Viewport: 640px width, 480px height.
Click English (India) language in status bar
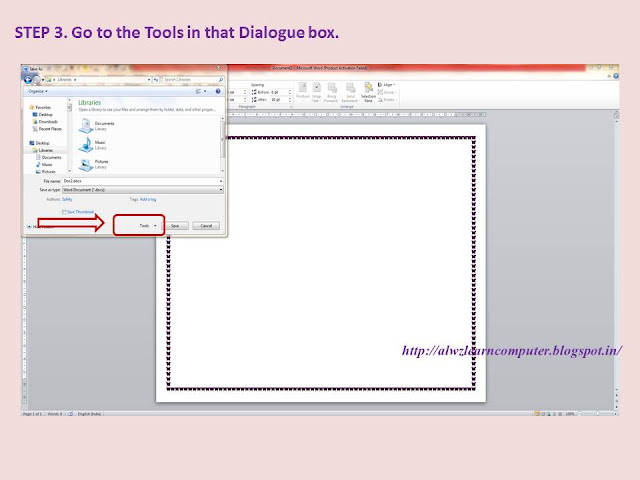pyautogui.click(x=89, y=413)
